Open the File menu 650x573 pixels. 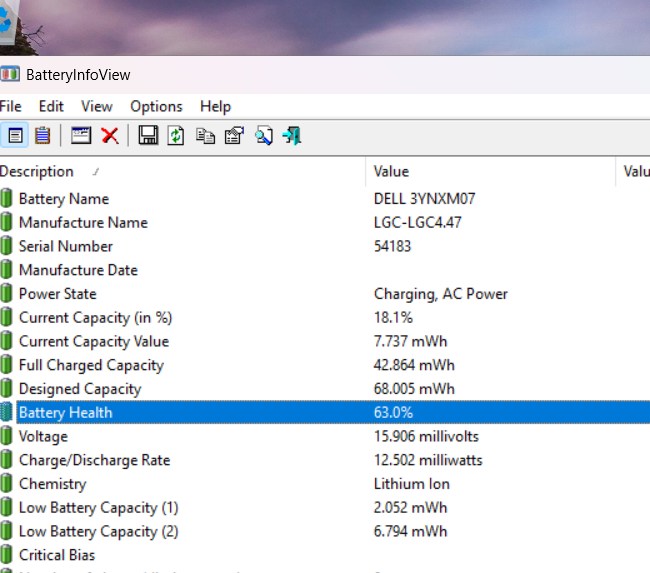(10, 107)
